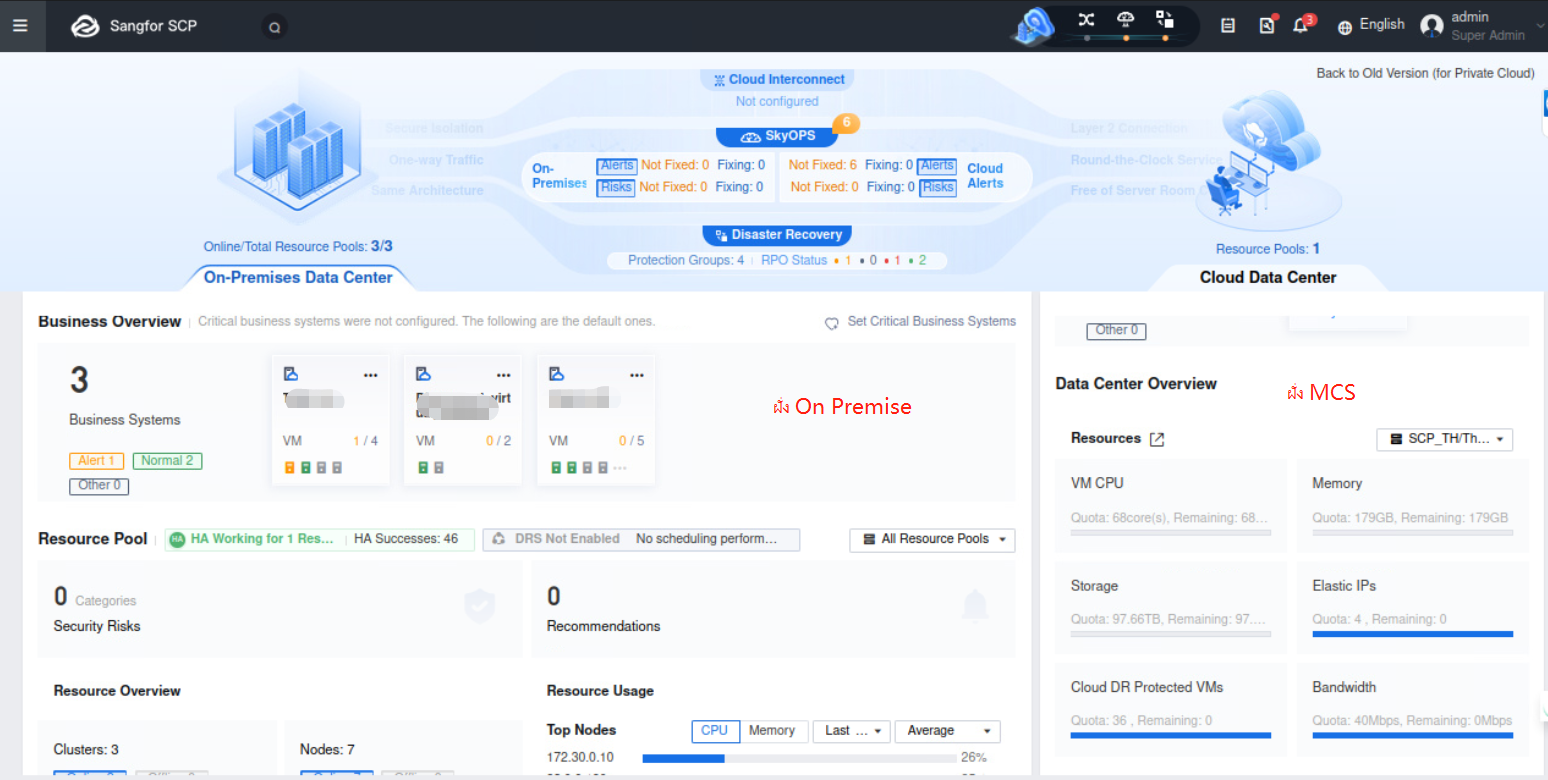Click the bell icon in Recommendations card
The image size is (1548, 780).
[x=975, y=606]
